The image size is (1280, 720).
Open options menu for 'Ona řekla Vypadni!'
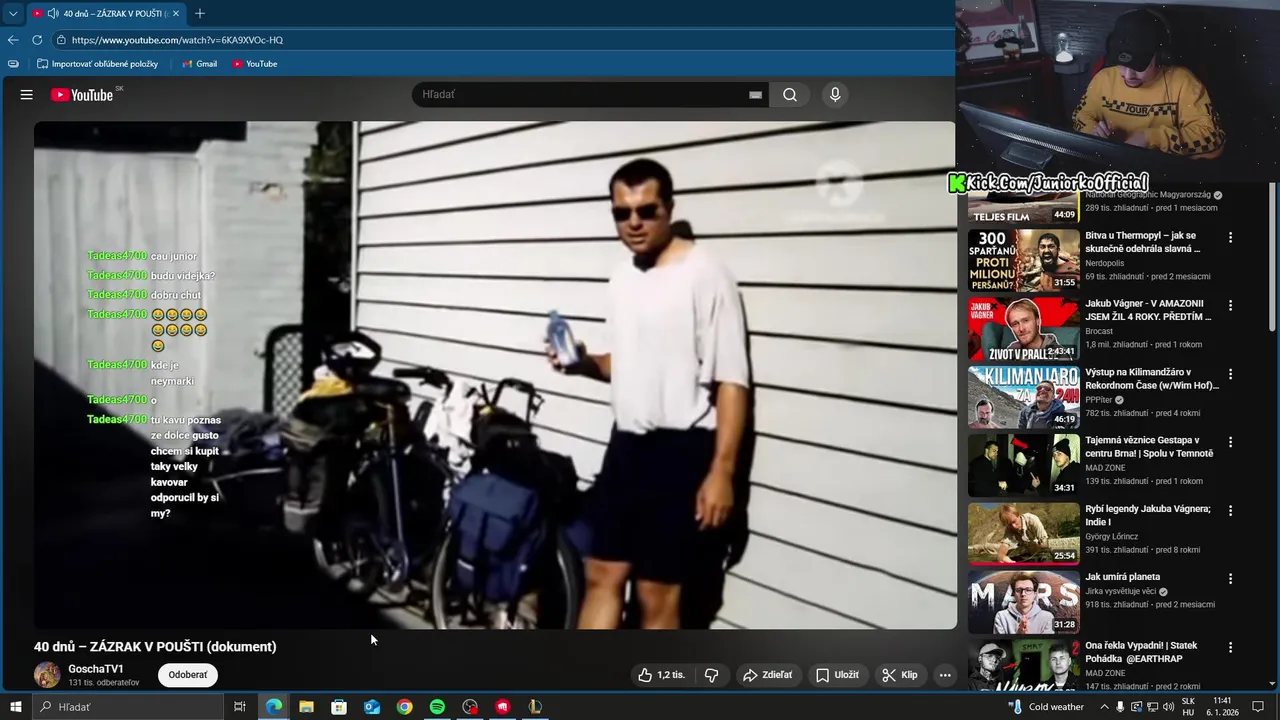click(1231, 647)
